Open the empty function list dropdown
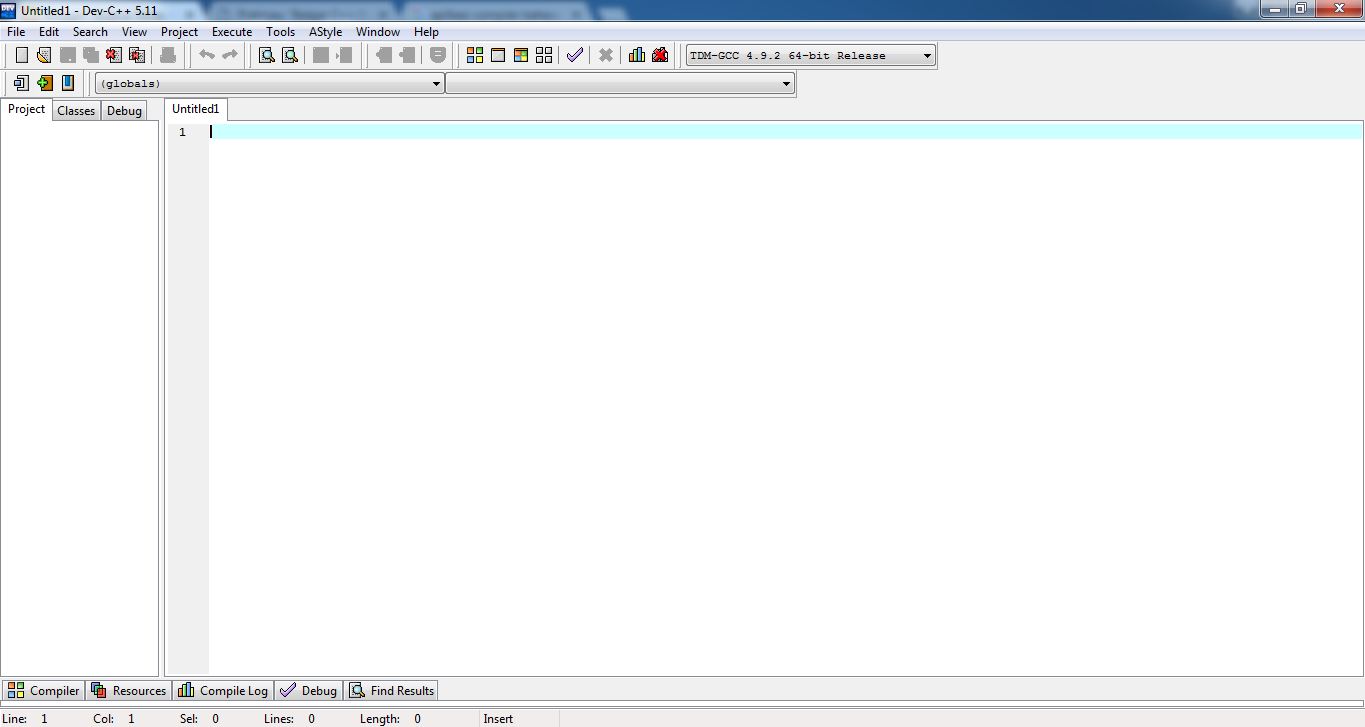Screen dimensions: 1365x727 pyautogui.click(x=620, y=84)
